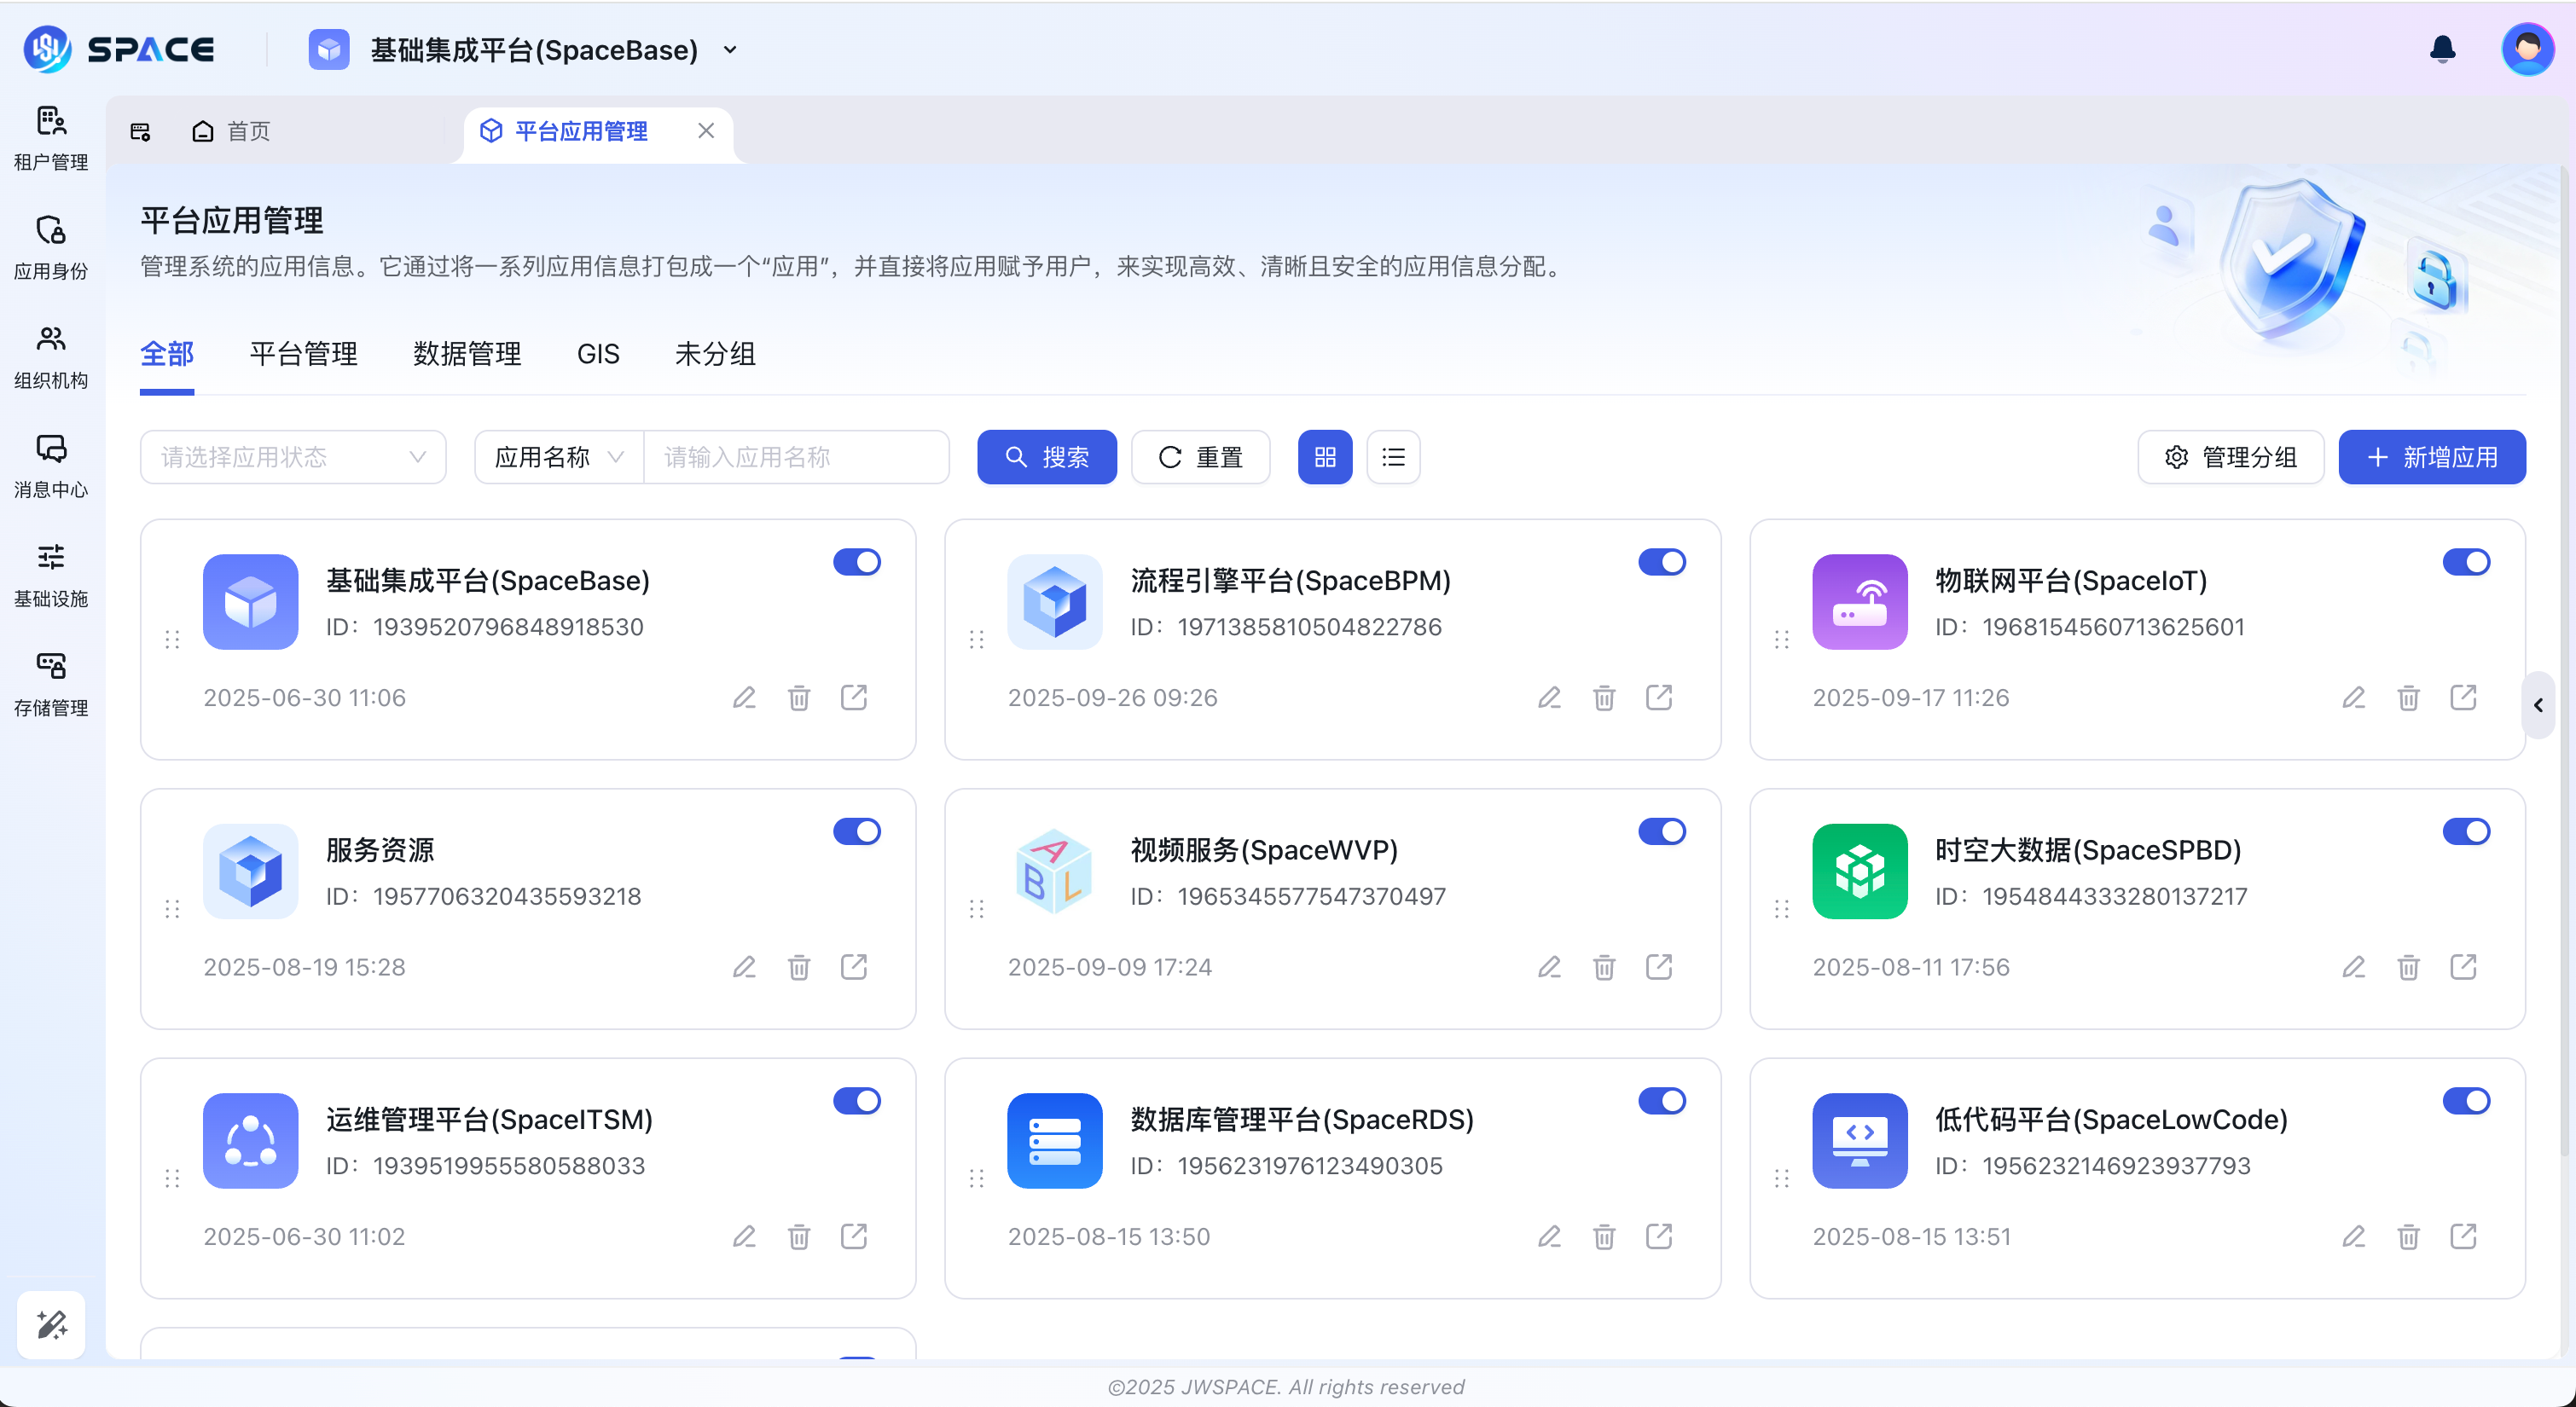This screenshot has width=2576, height=1407.
Task: Open 存储管理 in the sidebar
Action: pyautogui.click(x=51, y=683)
